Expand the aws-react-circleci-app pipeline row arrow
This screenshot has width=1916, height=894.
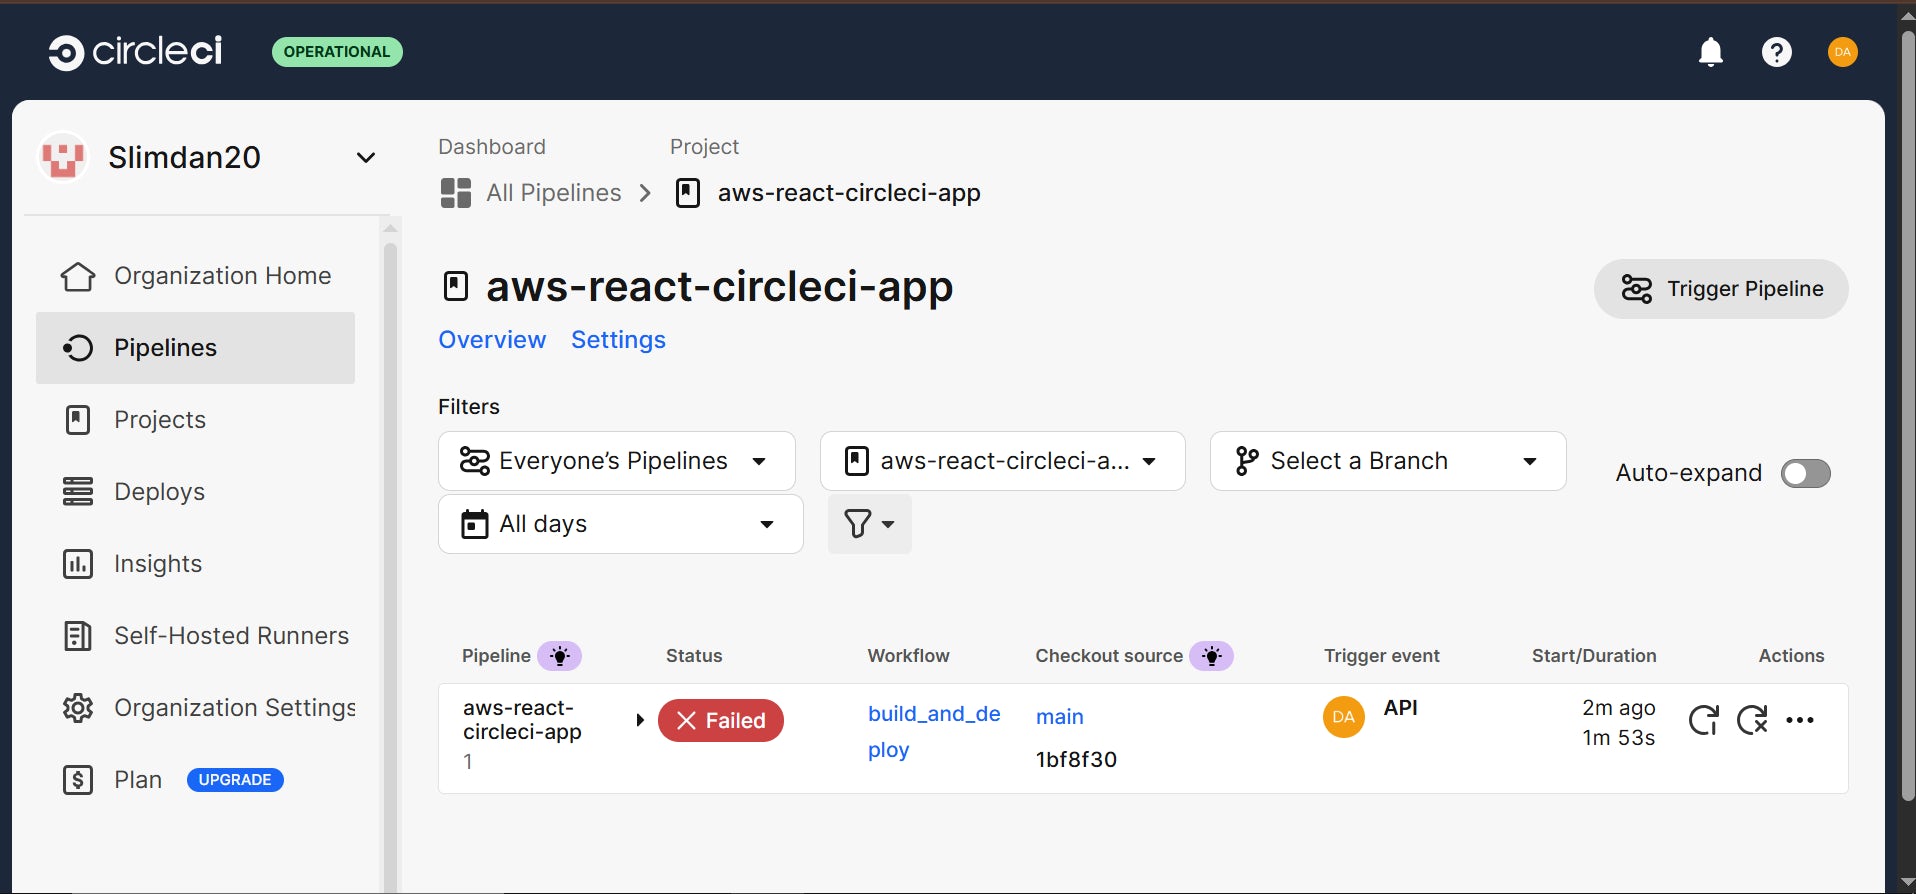point(640,720)
